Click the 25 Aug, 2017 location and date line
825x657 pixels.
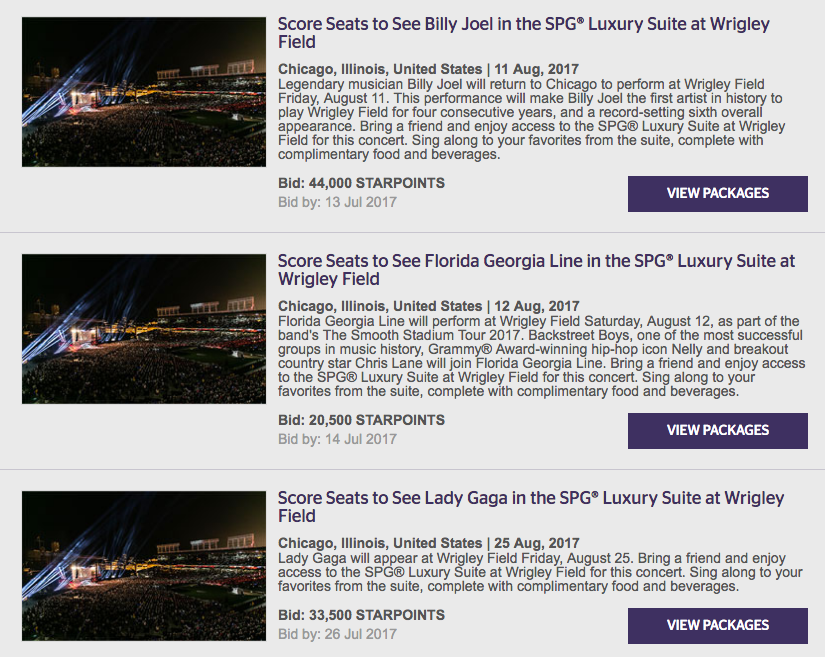click(x=428, y=543)
